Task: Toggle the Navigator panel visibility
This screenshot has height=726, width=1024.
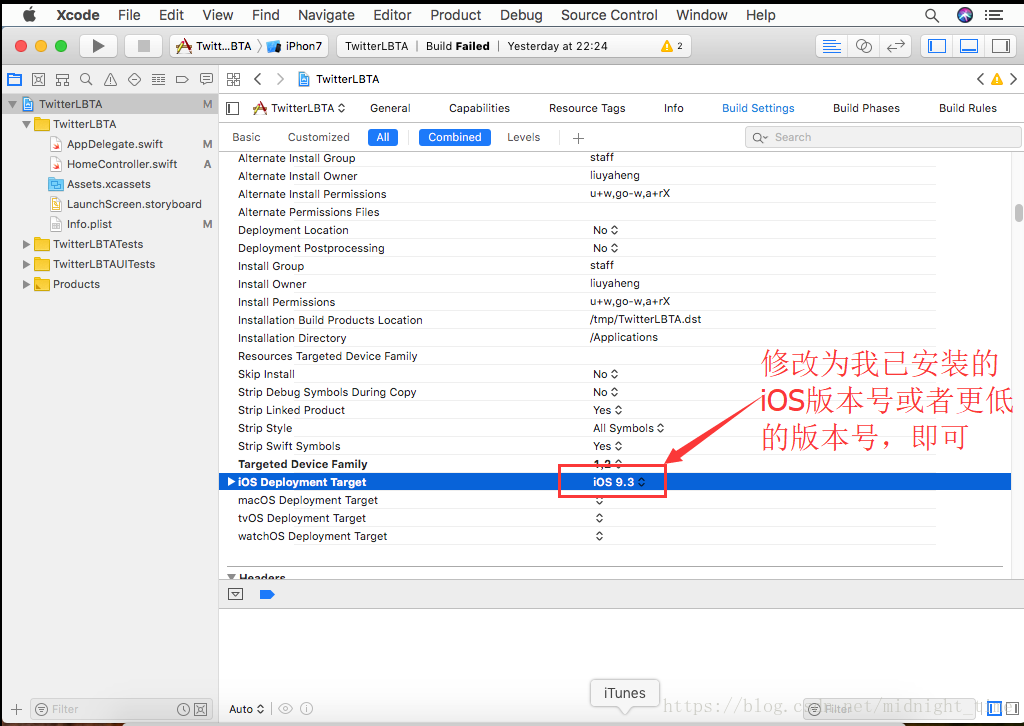Action: (937, 46)
